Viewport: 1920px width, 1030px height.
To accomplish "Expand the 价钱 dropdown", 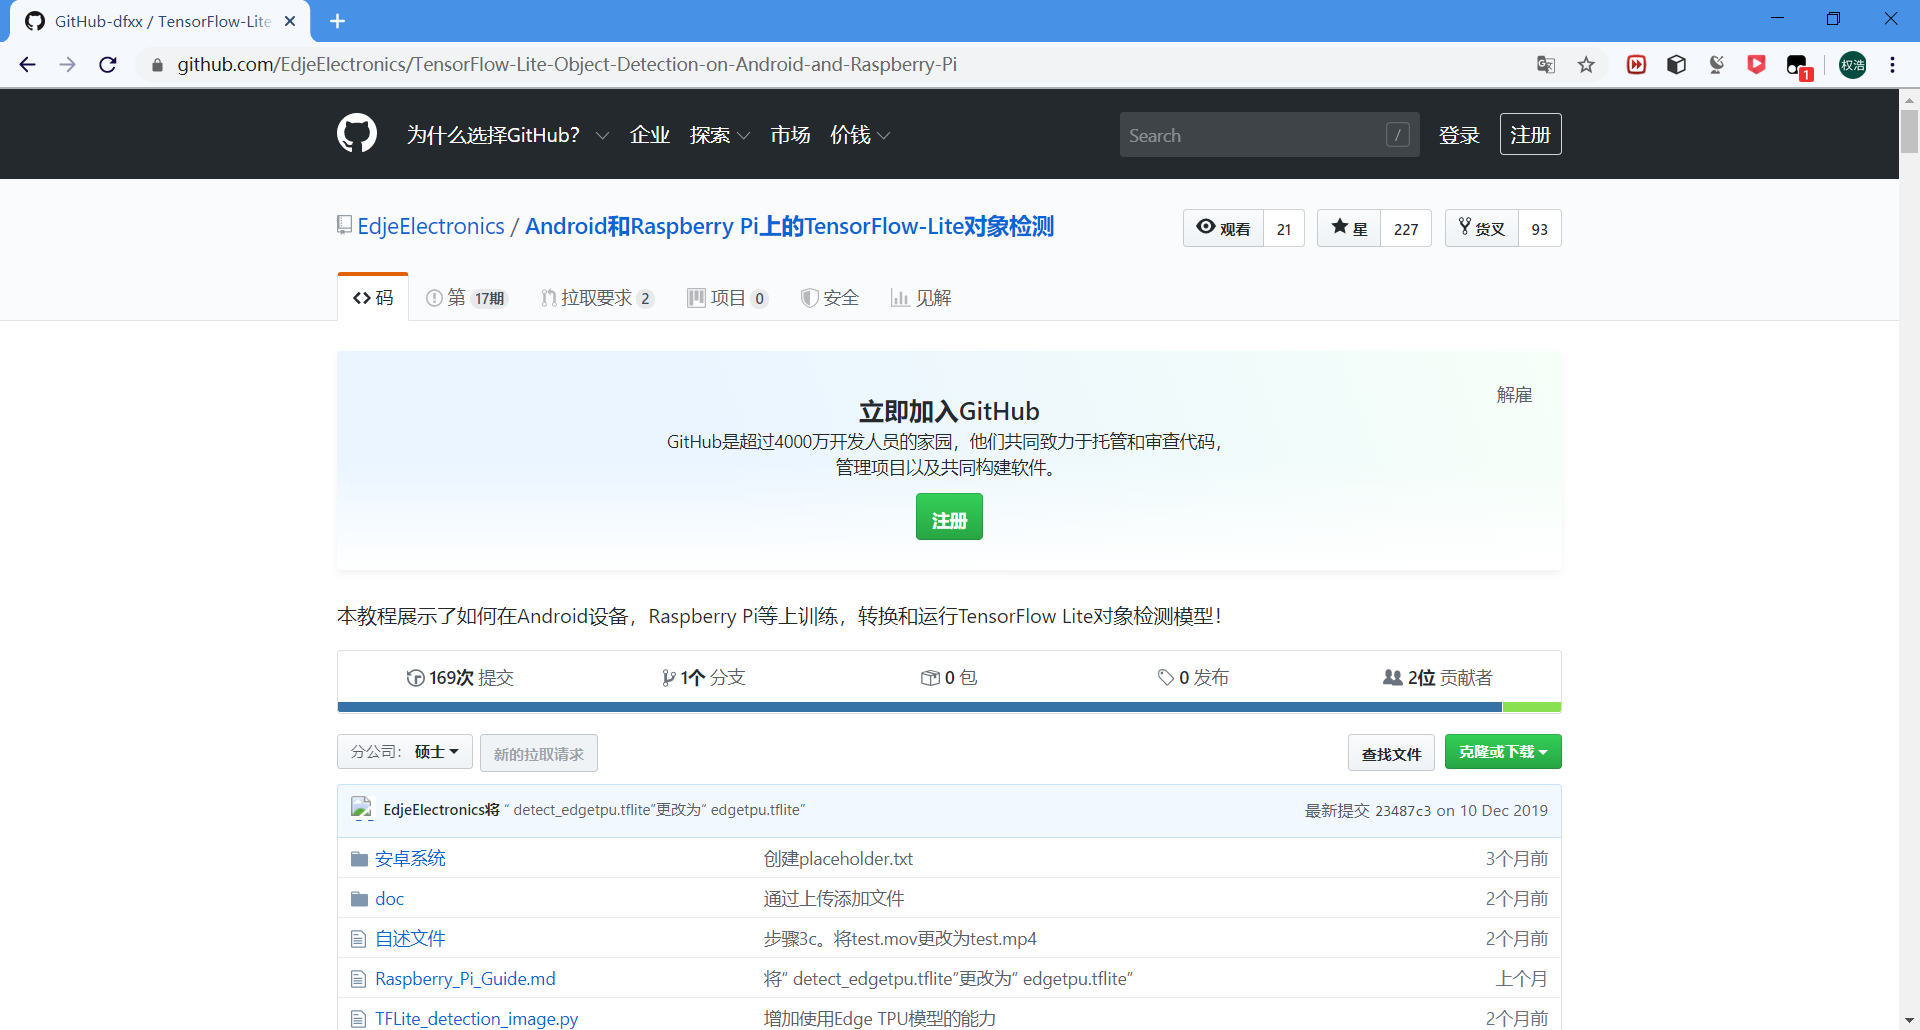I will click(x=859, y=135).
